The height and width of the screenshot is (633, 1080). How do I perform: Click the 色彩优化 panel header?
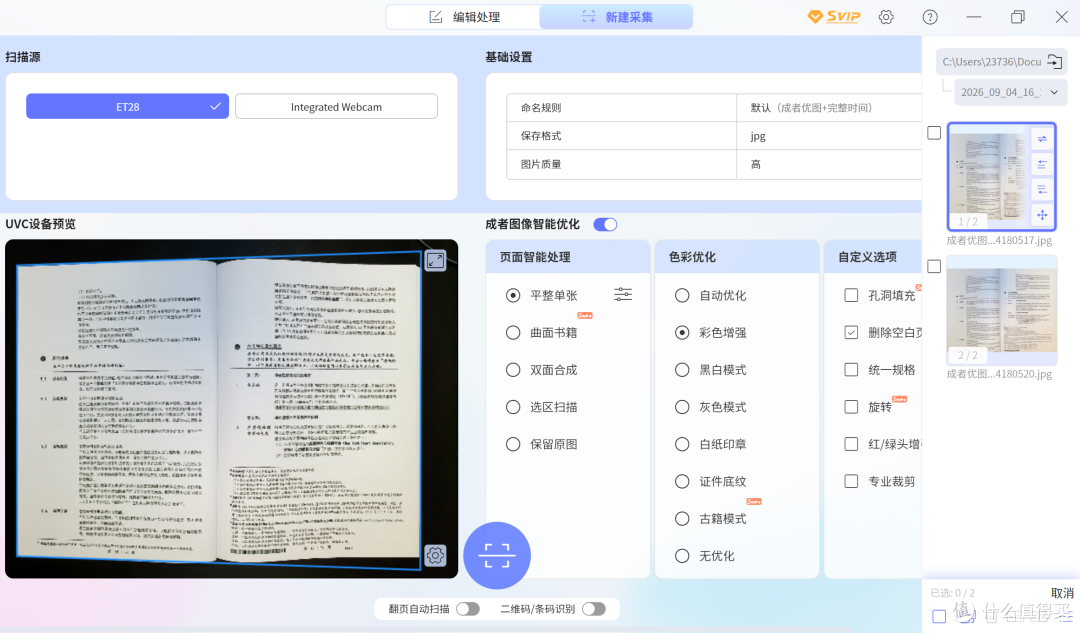[x=737, y=257]
